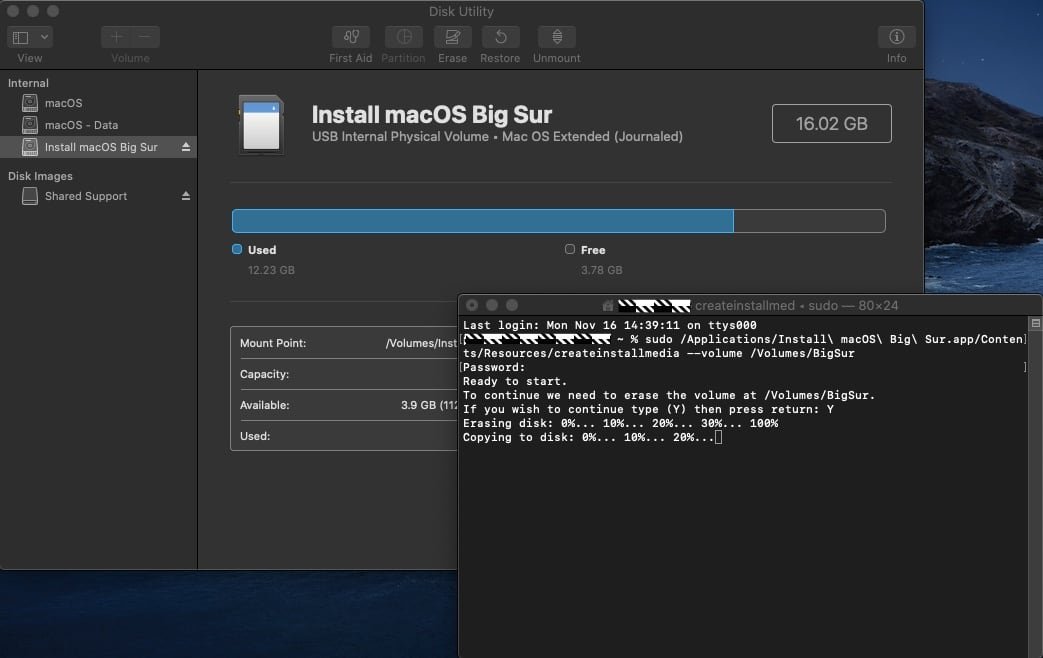The width and height of the screenshot is (1043, 658).
Task: Open the View dropdown chevron
Action: pyautogui.click(x=44, y=37)
